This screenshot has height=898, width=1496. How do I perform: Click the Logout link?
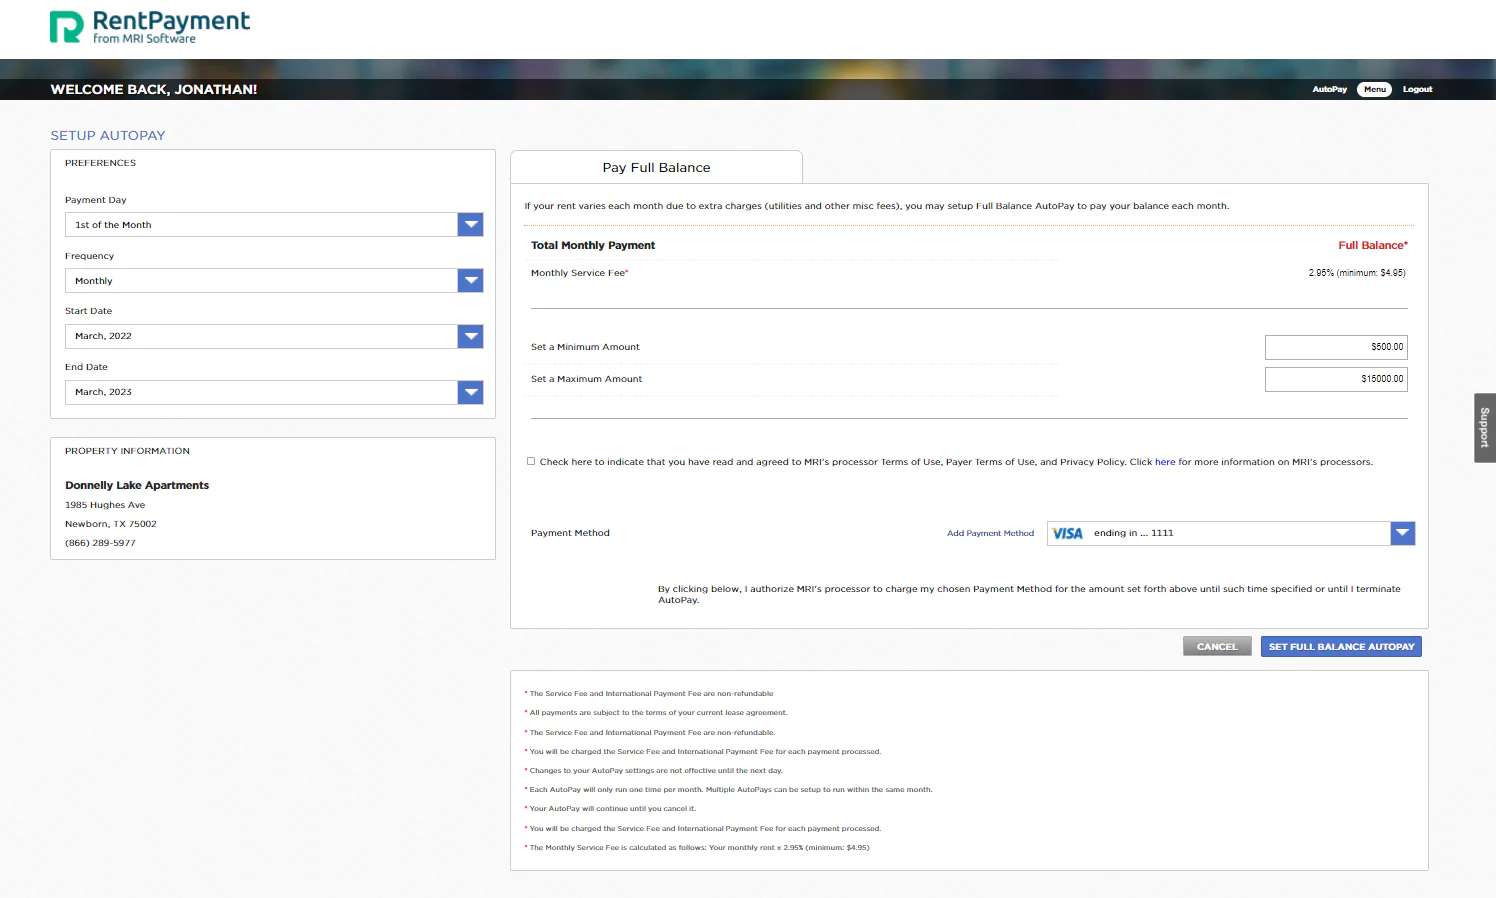pyautogui.click(x=1417, y=89)
